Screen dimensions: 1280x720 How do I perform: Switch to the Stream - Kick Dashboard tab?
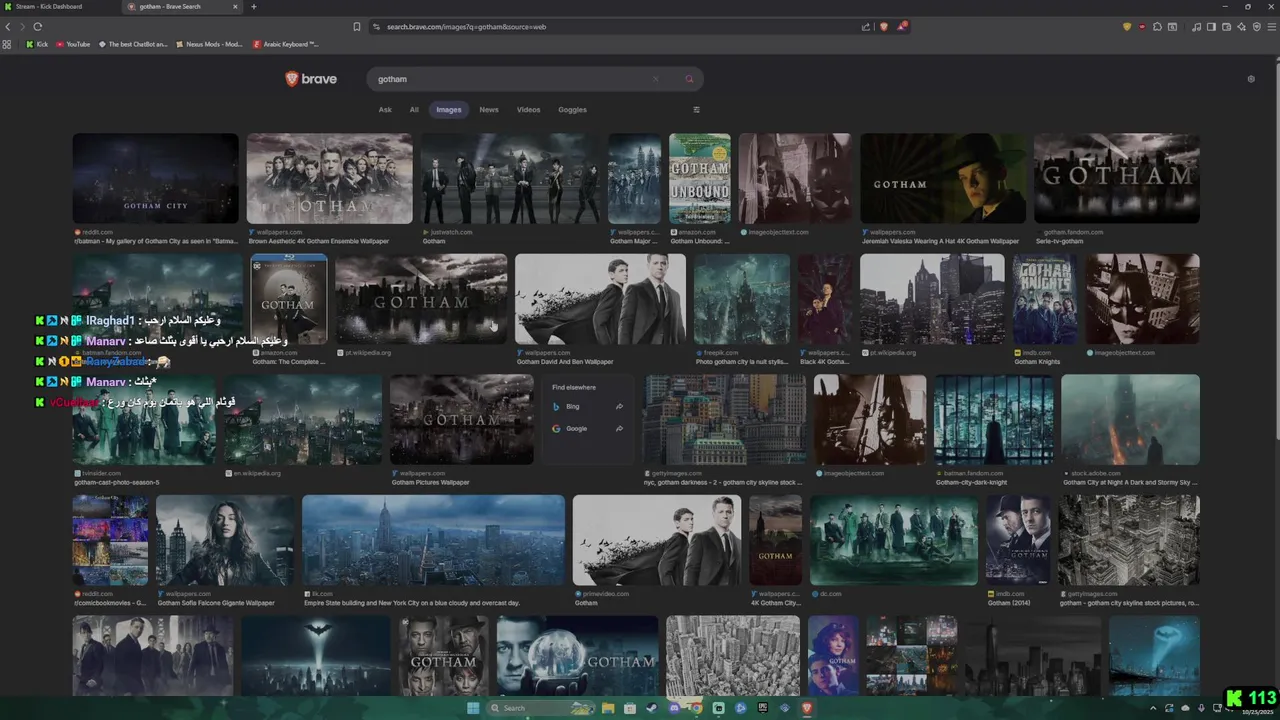point(60,7)
